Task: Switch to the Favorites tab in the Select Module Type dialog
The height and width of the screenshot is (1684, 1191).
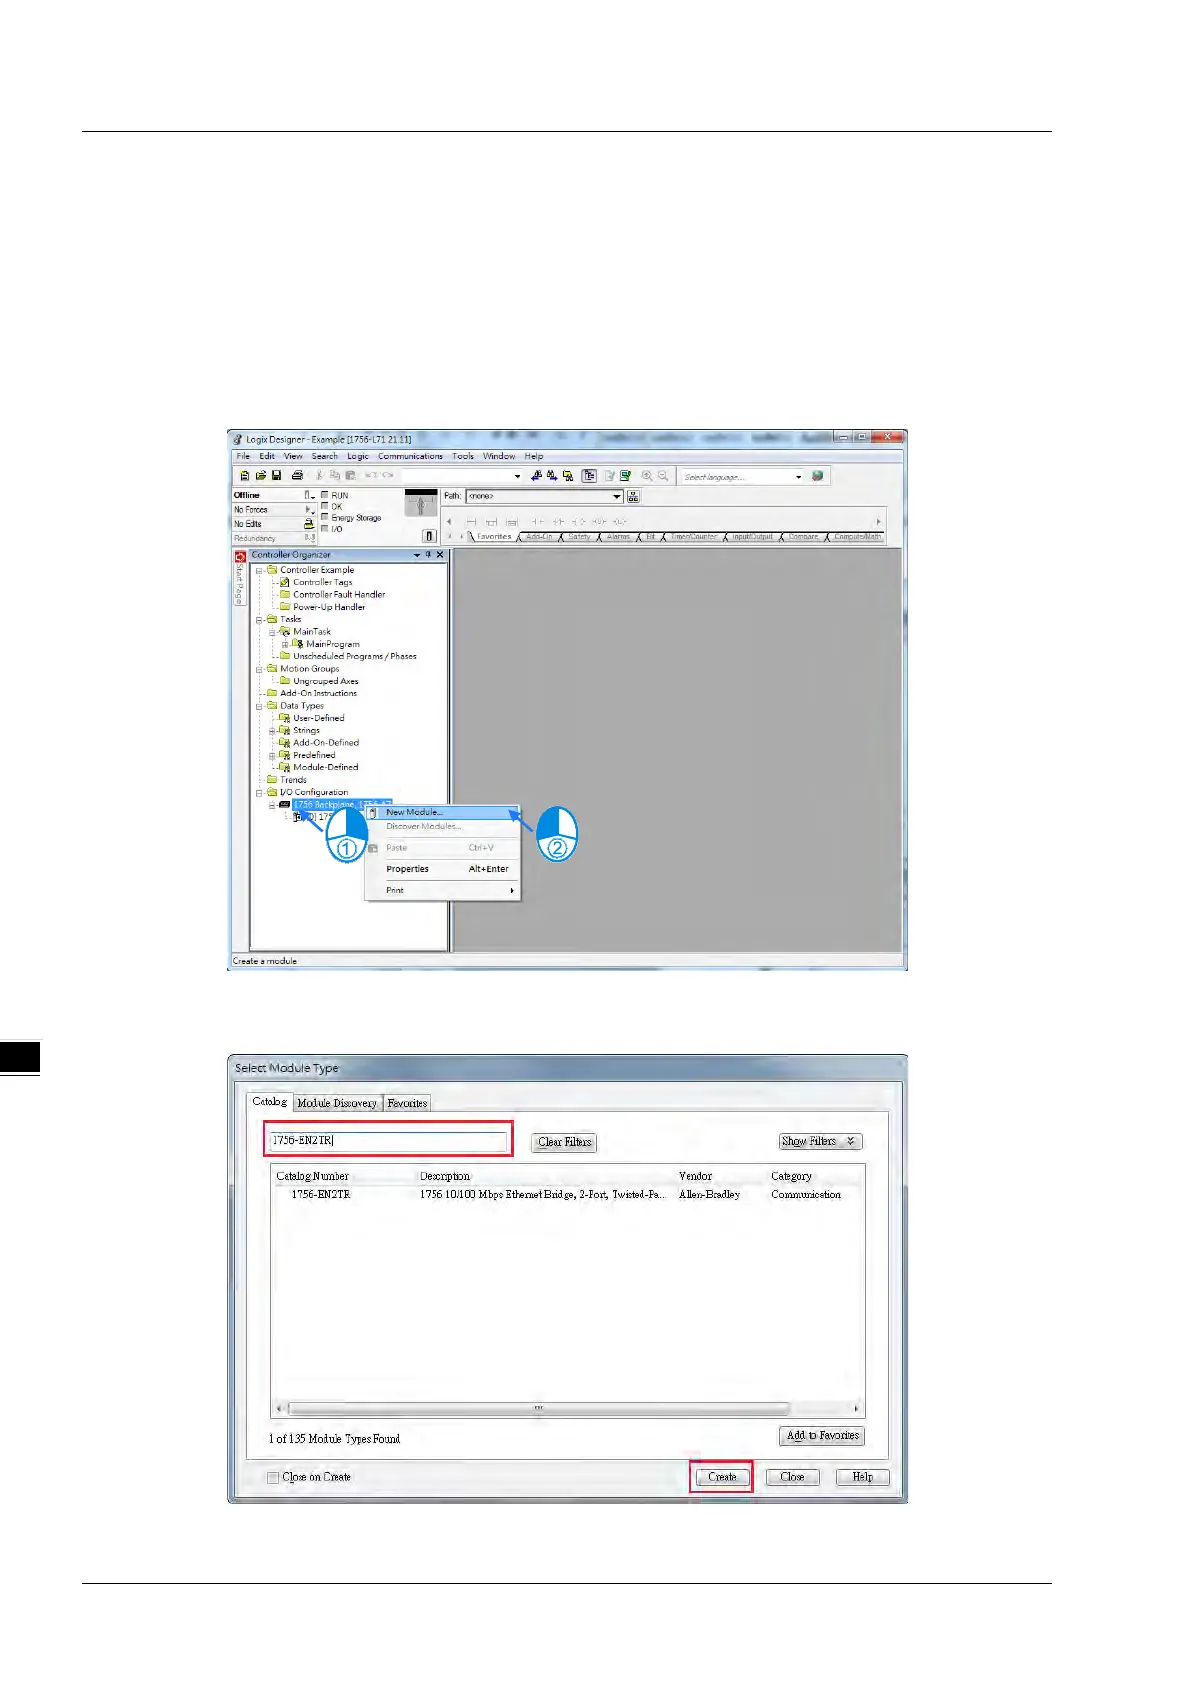Action: [x=407, y=1103]
